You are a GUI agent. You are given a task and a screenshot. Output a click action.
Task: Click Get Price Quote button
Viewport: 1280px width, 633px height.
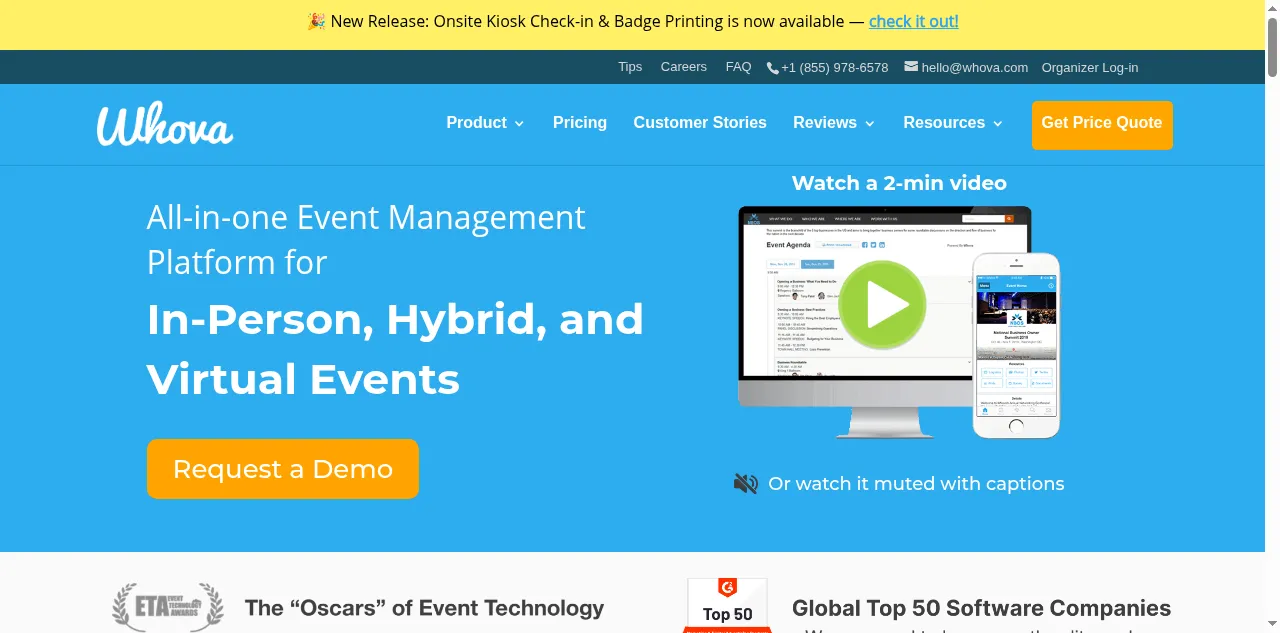point(1102,125)
